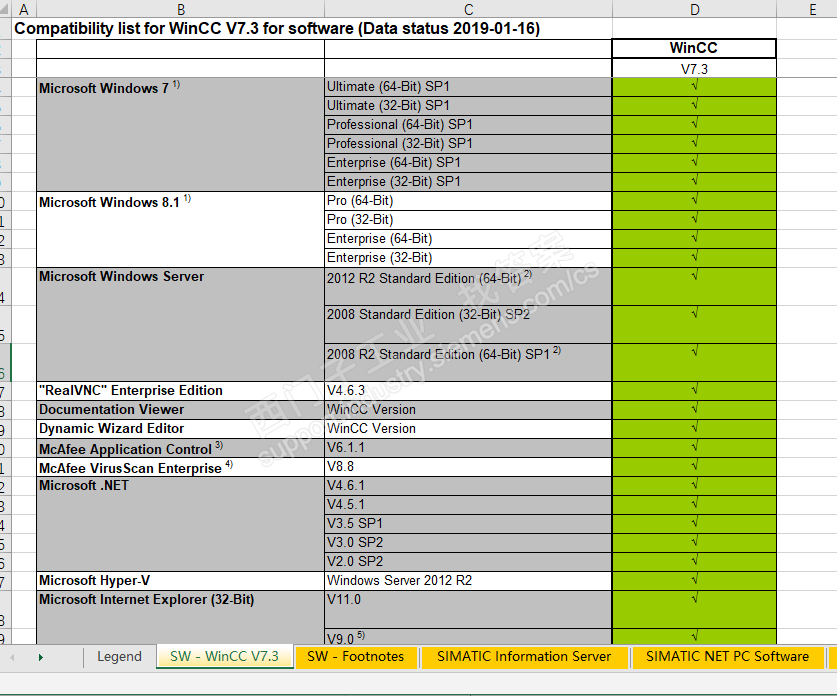The width and height of the screenshot is (837, 696).
Task: Select the Windows Server 2012 R2 cell
Action: tap(468, 581)
